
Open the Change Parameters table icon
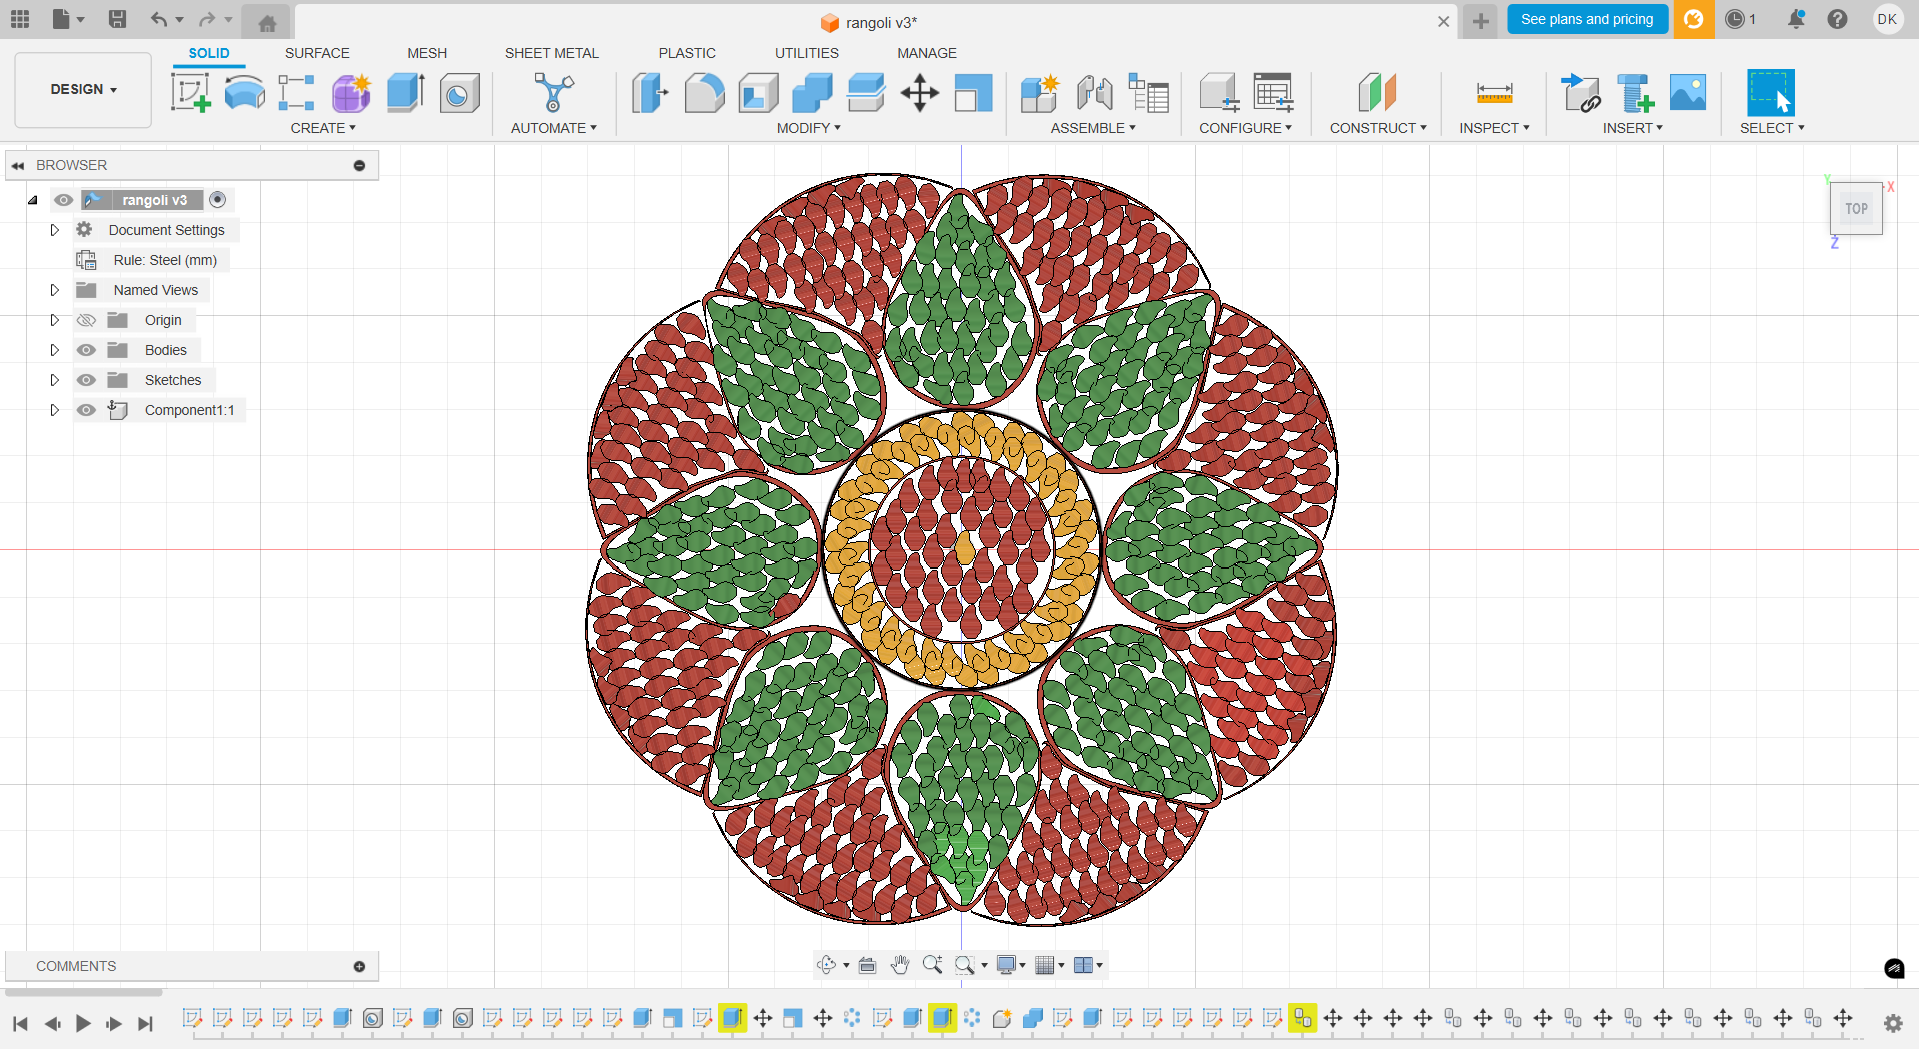[1273, 93]
